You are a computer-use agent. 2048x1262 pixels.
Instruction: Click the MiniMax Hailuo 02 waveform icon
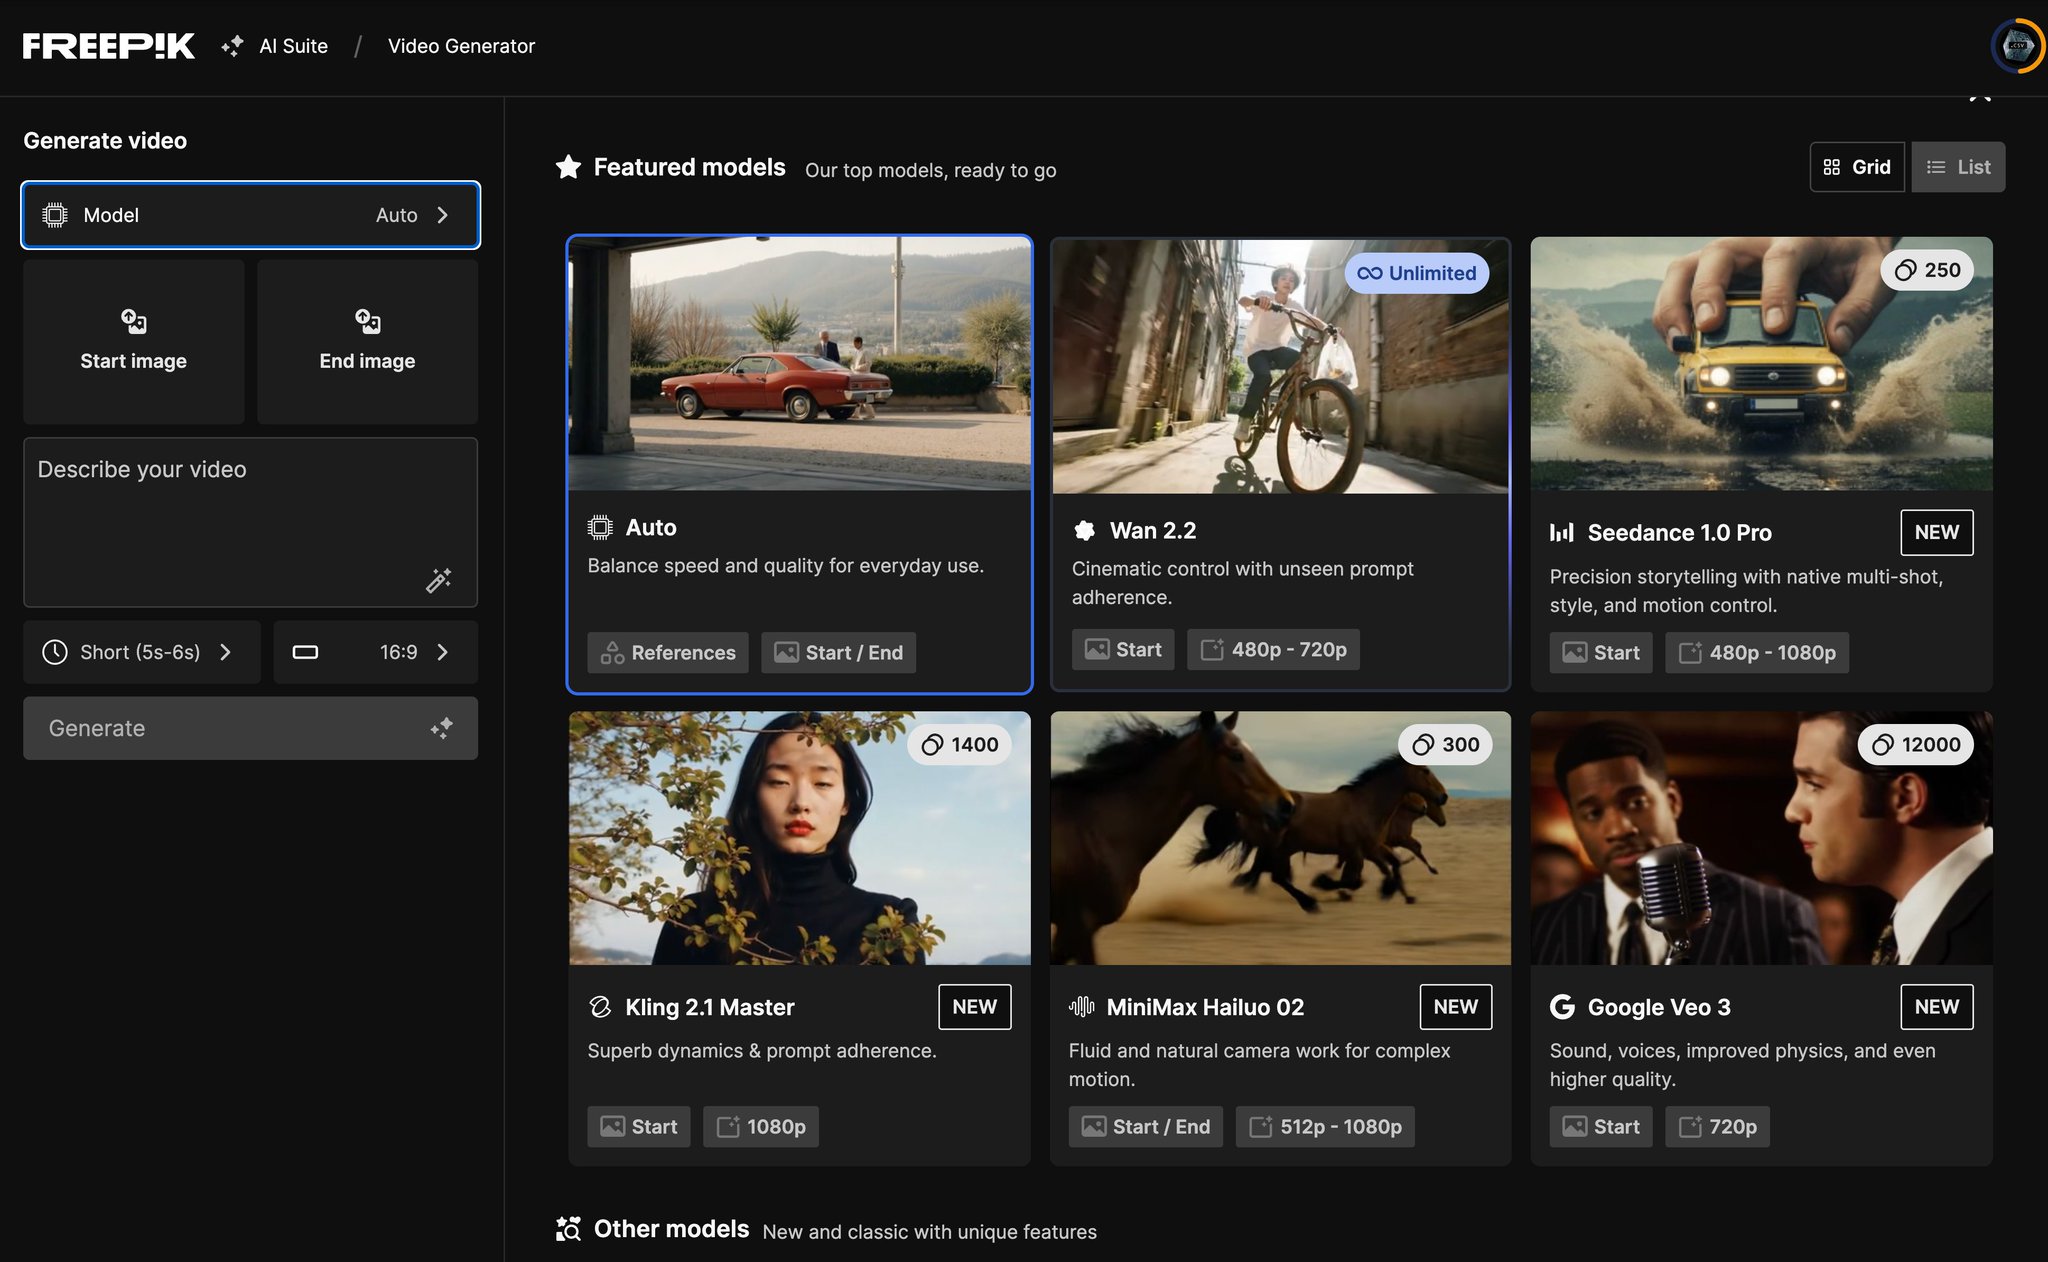click(x=1082, y=1007)
